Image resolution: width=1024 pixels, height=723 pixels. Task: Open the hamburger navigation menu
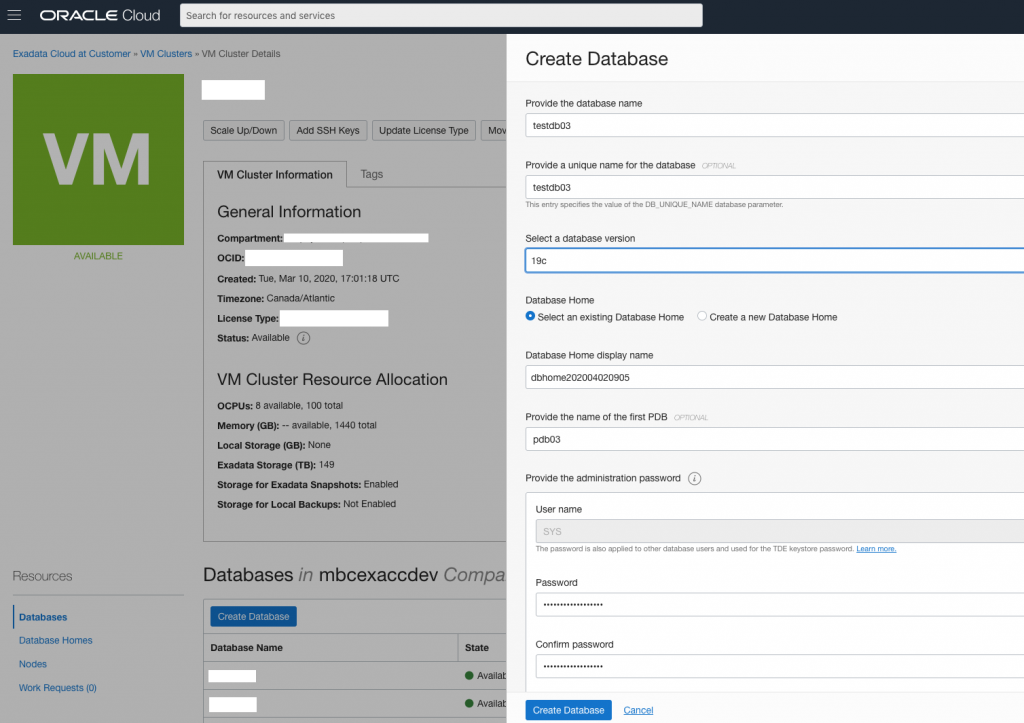tap(15, 16)
